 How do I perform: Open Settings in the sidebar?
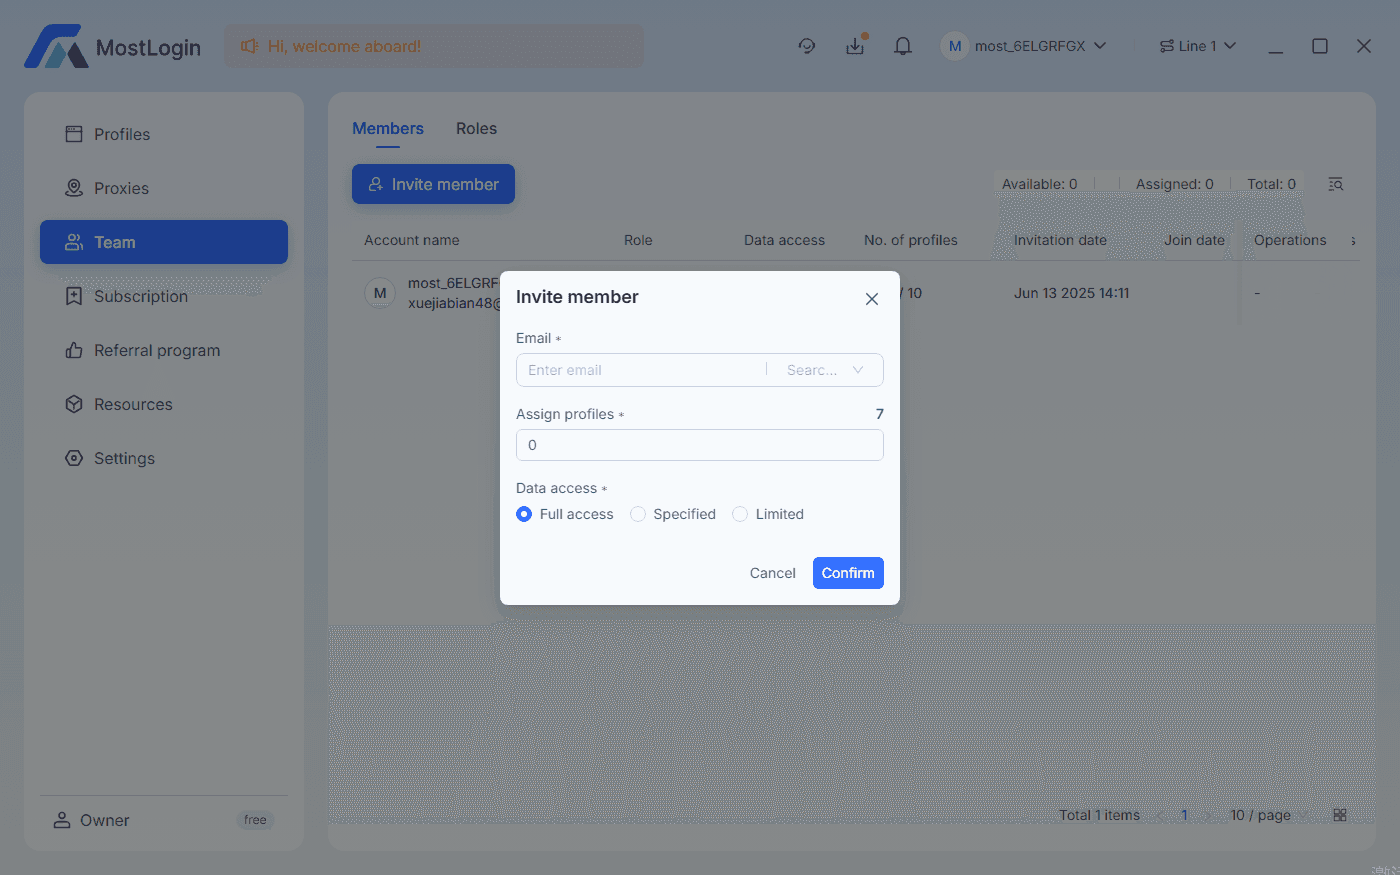(164, 458)
